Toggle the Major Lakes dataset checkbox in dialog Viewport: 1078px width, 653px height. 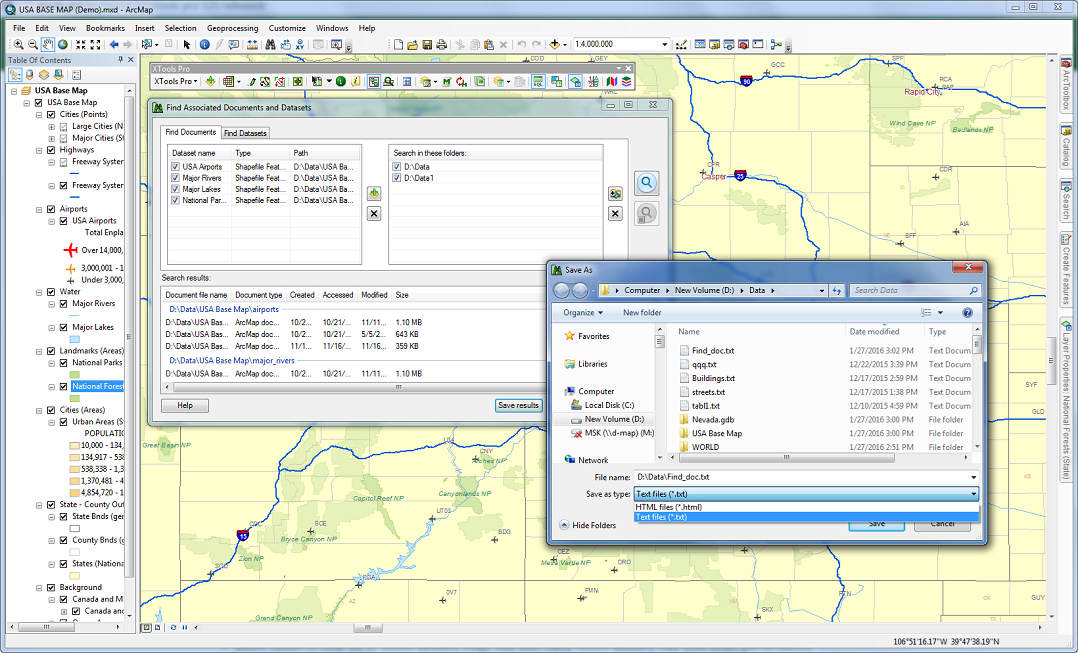click(x=175, y=189)
